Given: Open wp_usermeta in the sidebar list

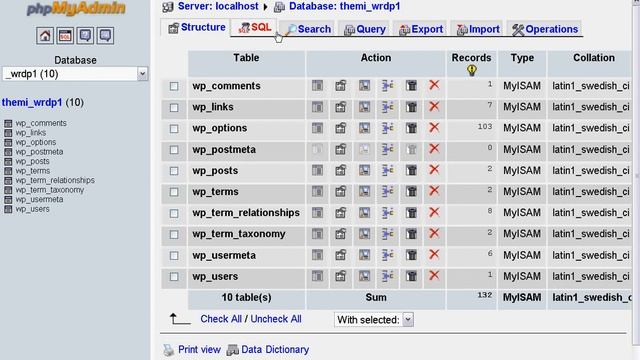Looking at the screenshot, I should [x=39, y=199].
